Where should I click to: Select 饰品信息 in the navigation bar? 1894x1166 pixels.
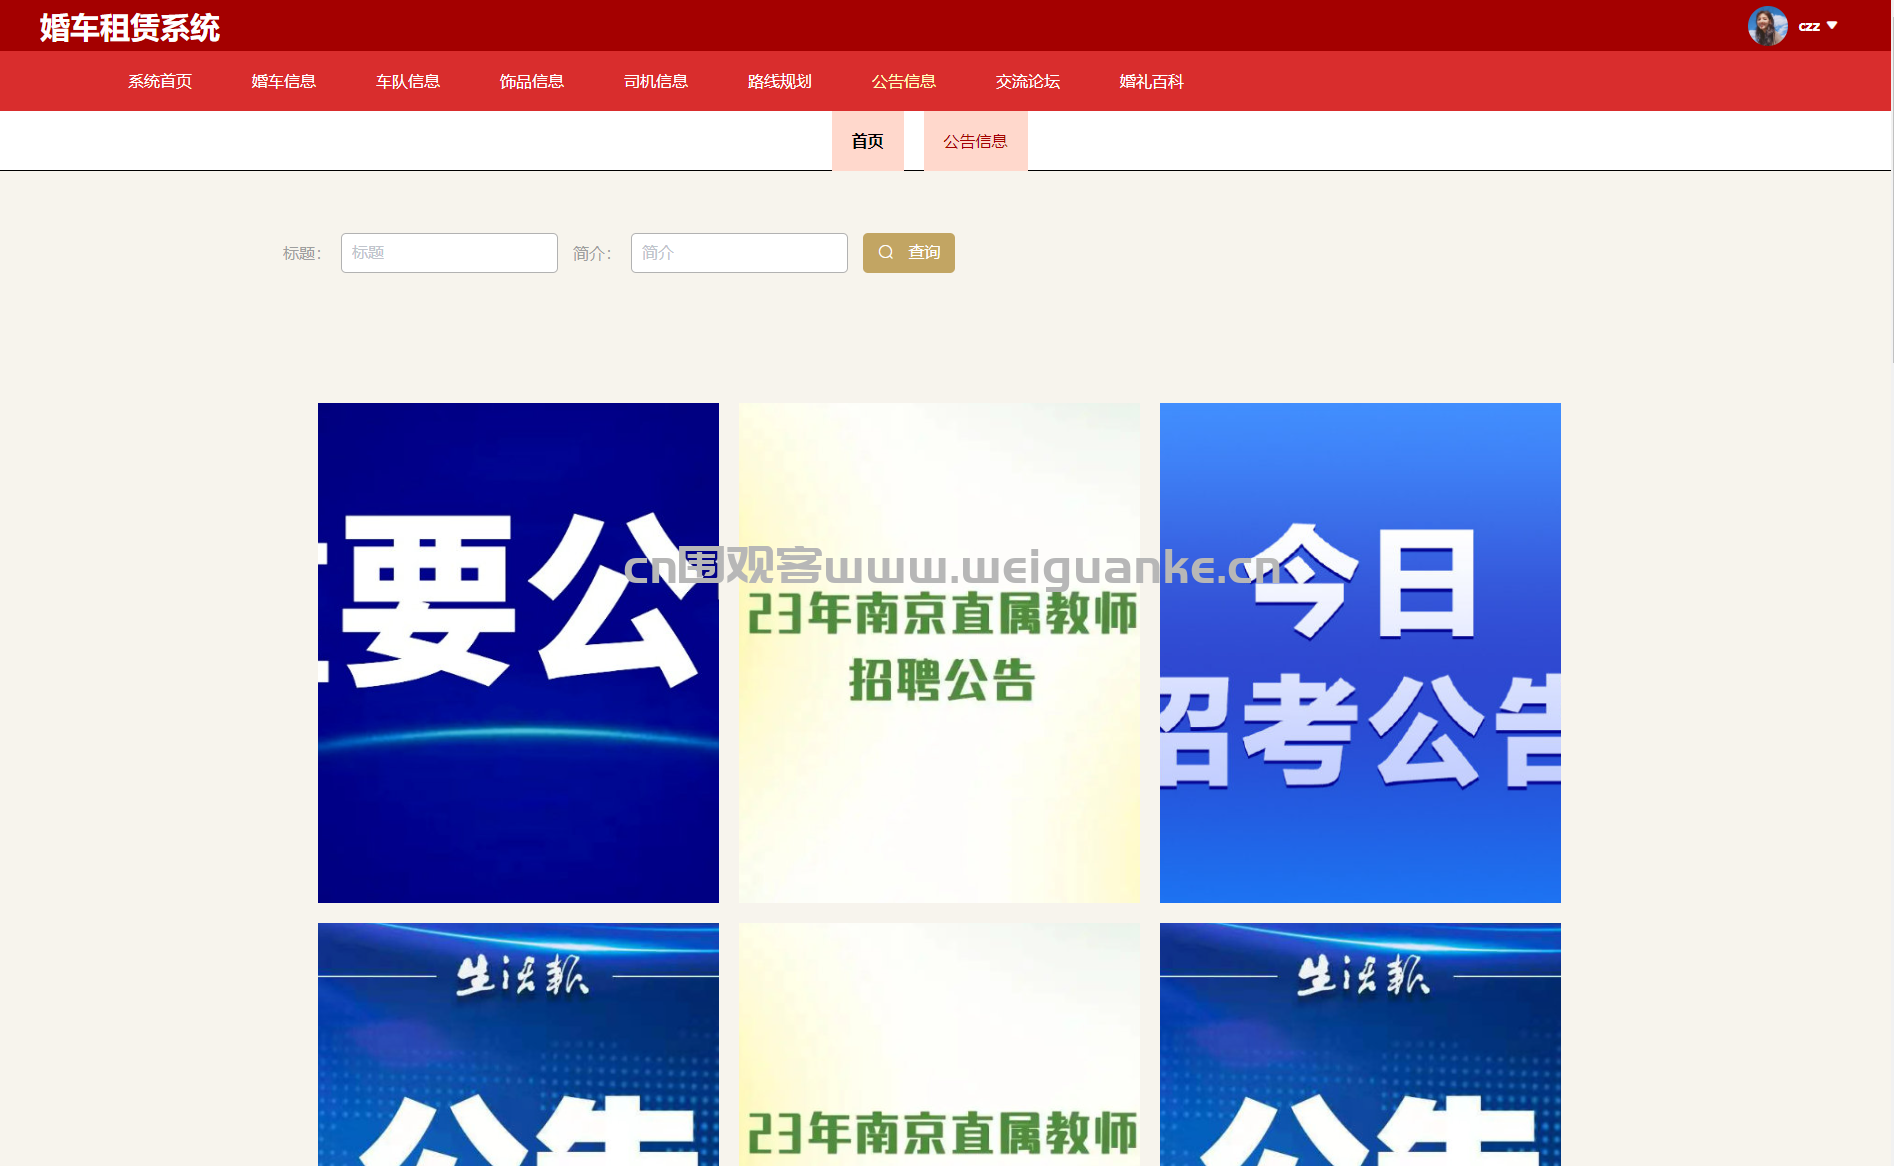point(532,81)
